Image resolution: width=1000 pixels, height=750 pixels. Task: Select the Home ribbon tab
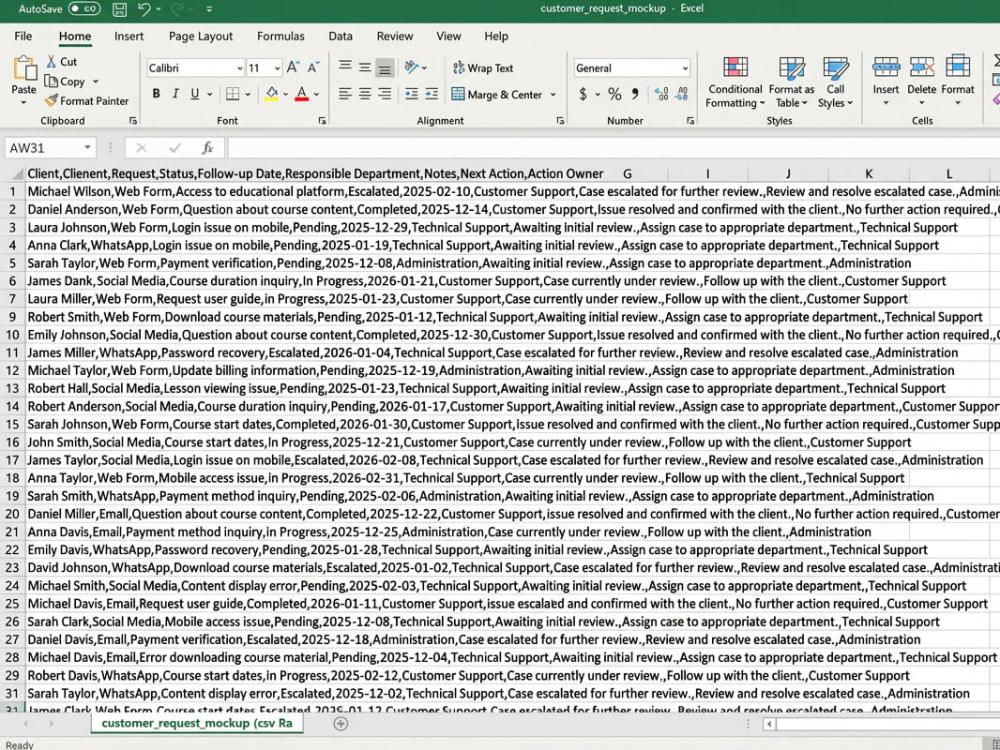[x=75, y=36]
